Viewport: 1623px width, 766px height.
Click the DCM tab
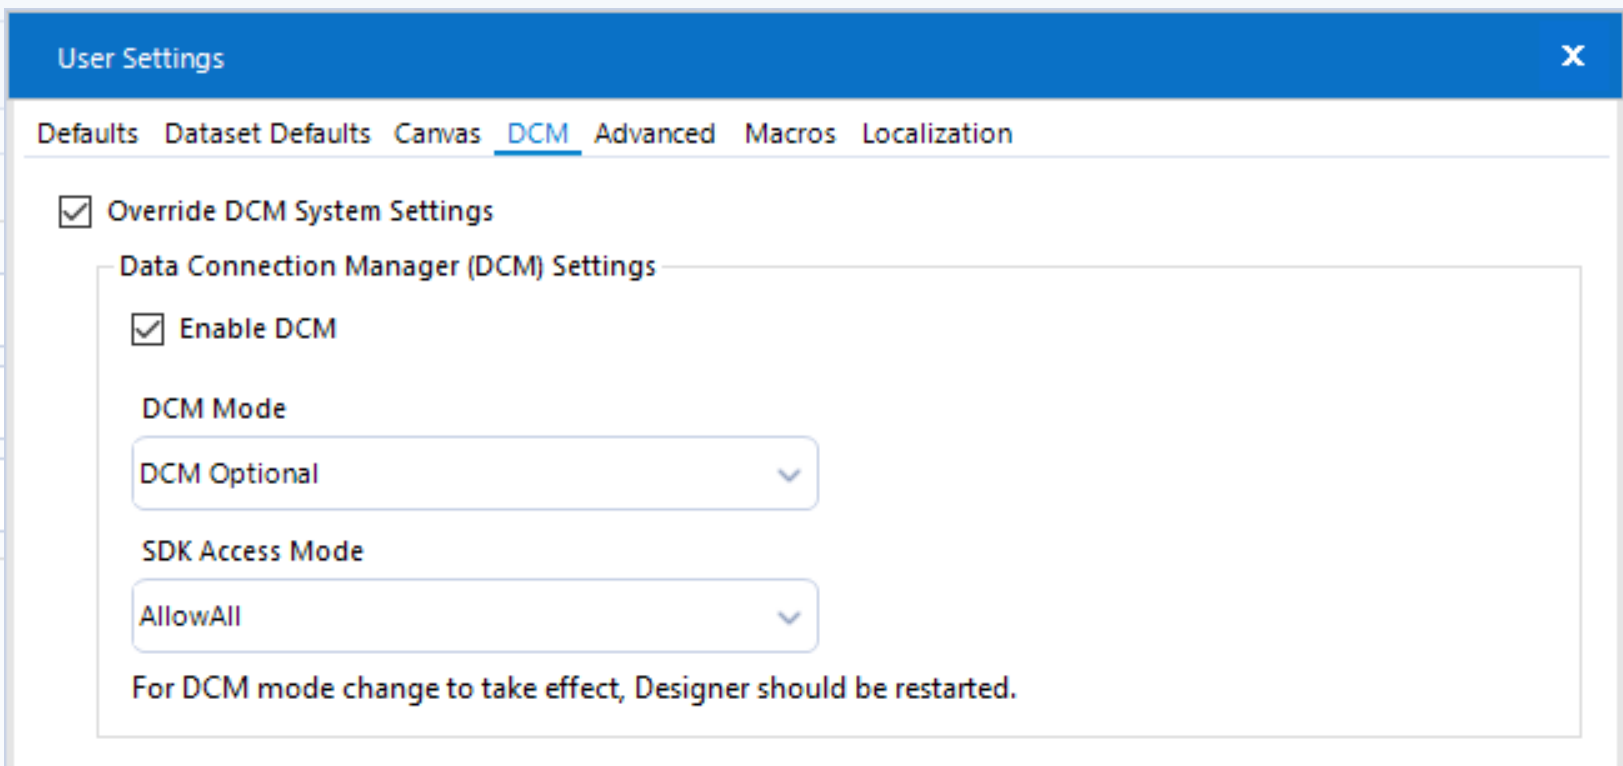click(x=538, y=134)
